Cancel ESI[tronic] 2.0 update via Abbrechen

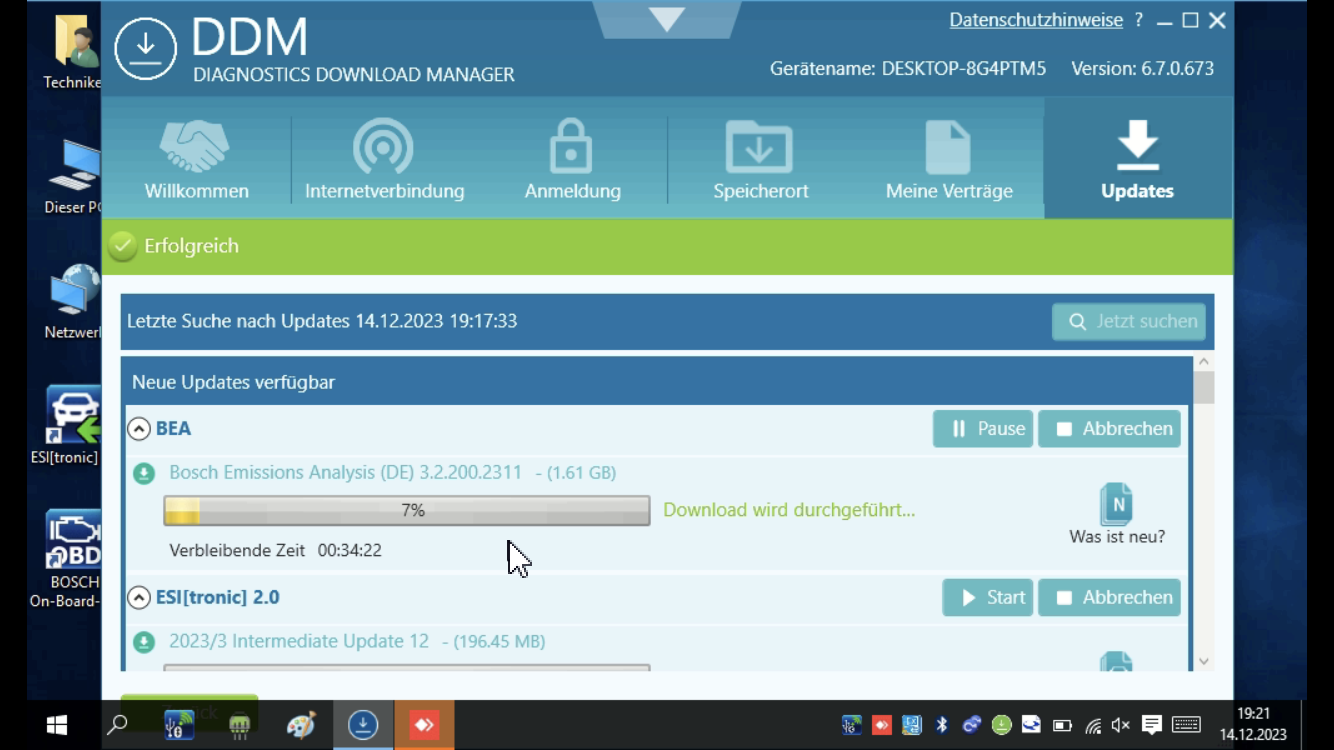[x=1110, y=598]
